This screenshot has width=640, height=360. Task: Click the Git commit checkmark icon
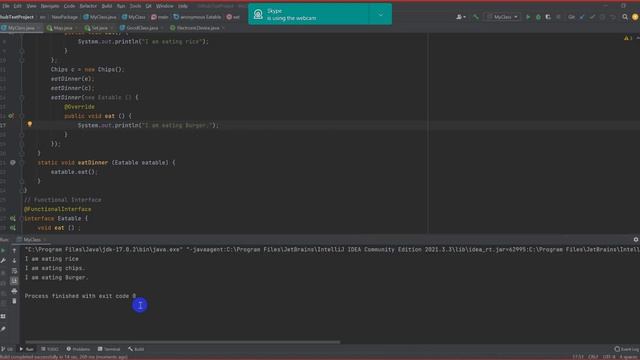592,17
